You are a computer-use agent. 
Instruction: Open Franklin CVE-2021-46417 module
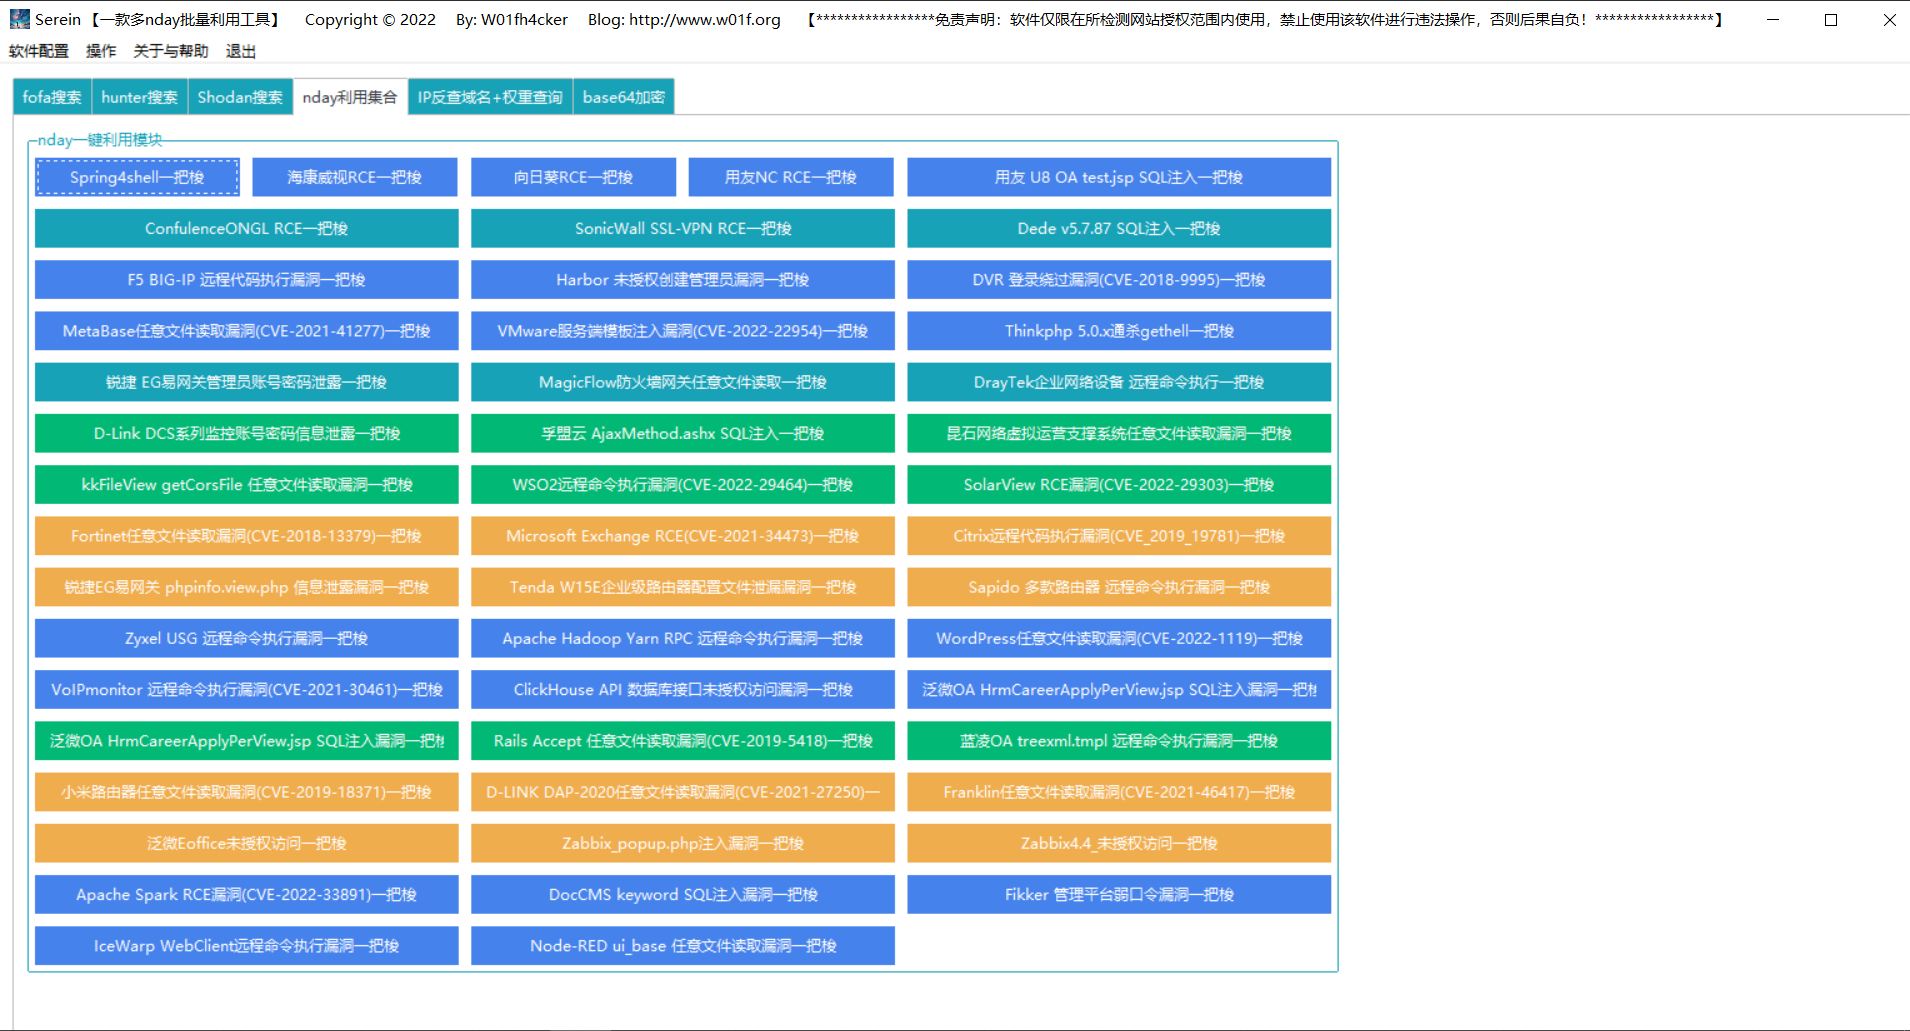tap(1119, 792)
